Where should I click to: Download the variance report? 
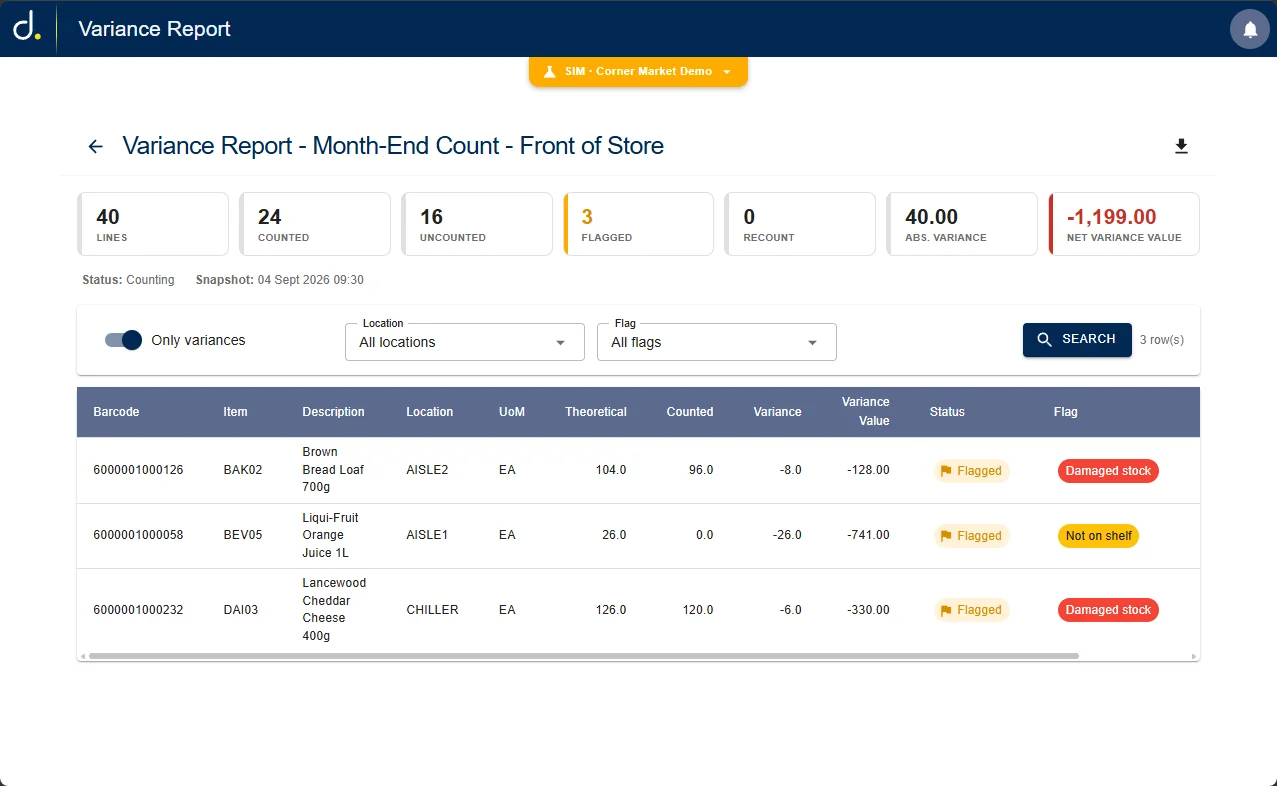point(1181,147)
